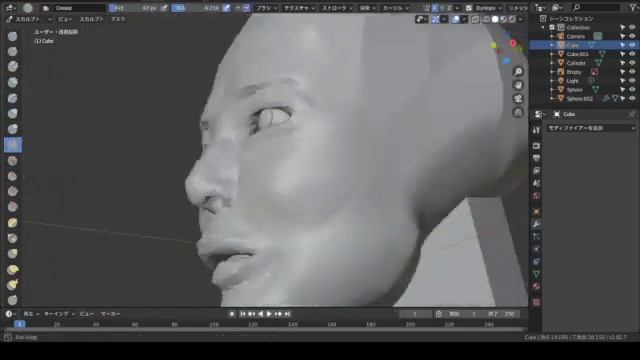
Task: Jump to the first frame
Action: tap(242, 314)
